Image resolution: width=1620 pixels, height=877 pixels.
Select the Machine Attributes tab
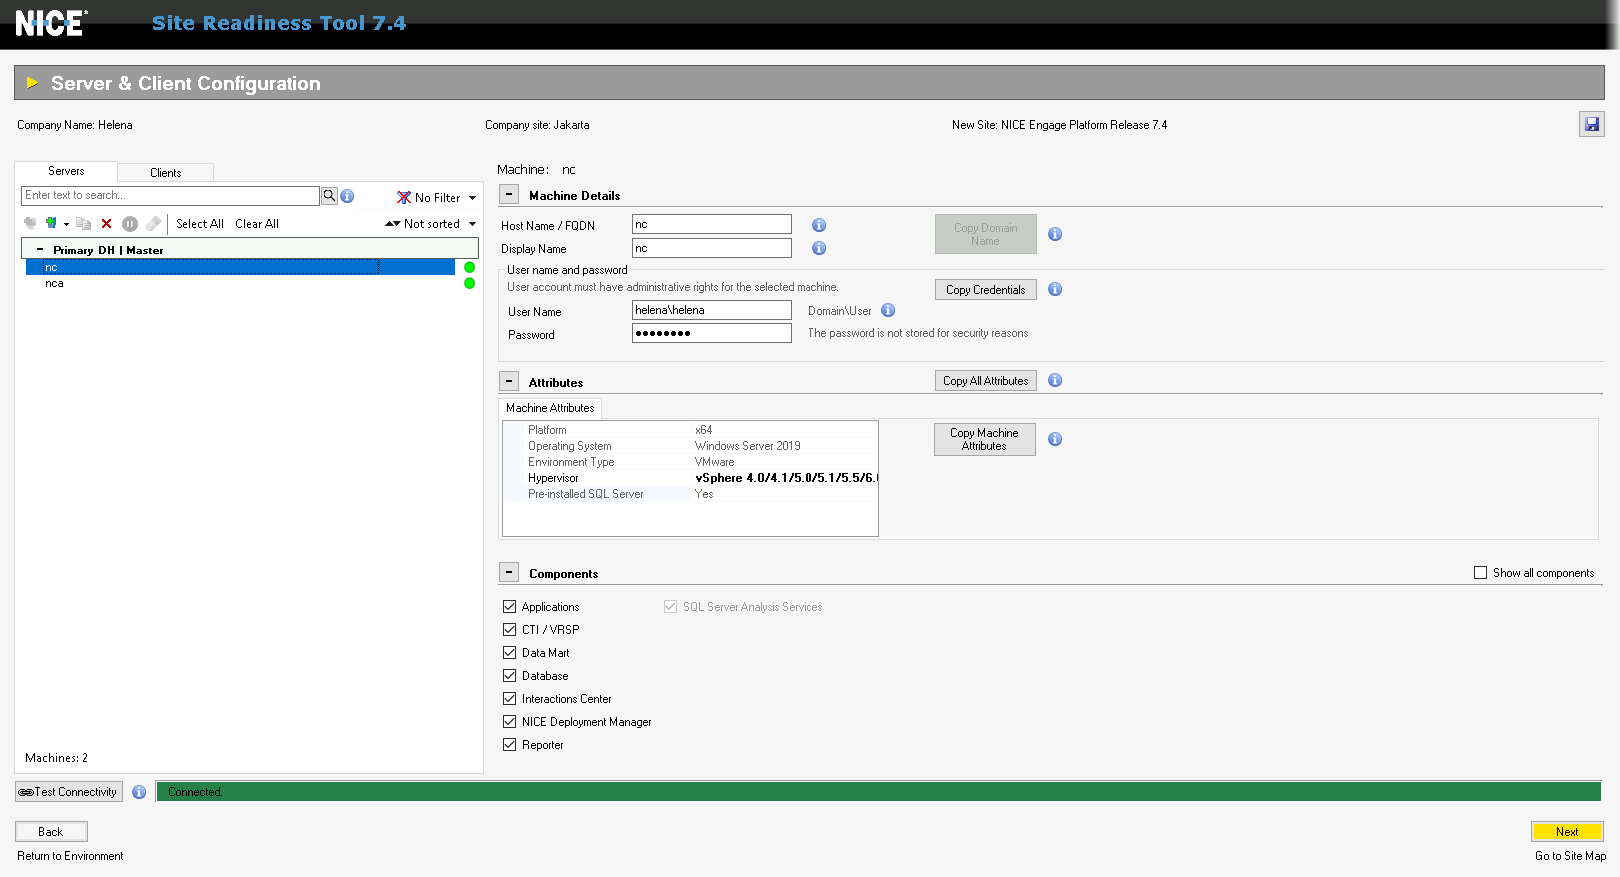(550, 408)
